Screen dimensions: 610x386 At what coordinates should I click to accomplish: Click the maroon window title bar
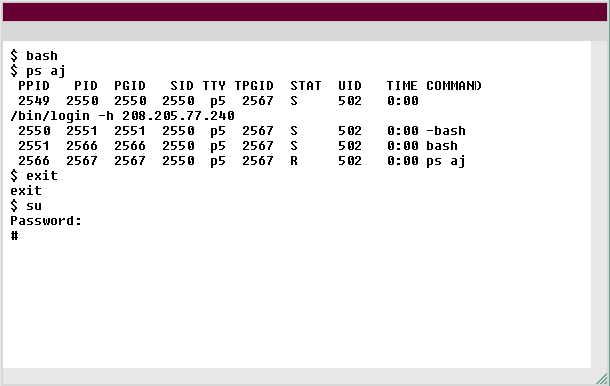coord(305,12)
